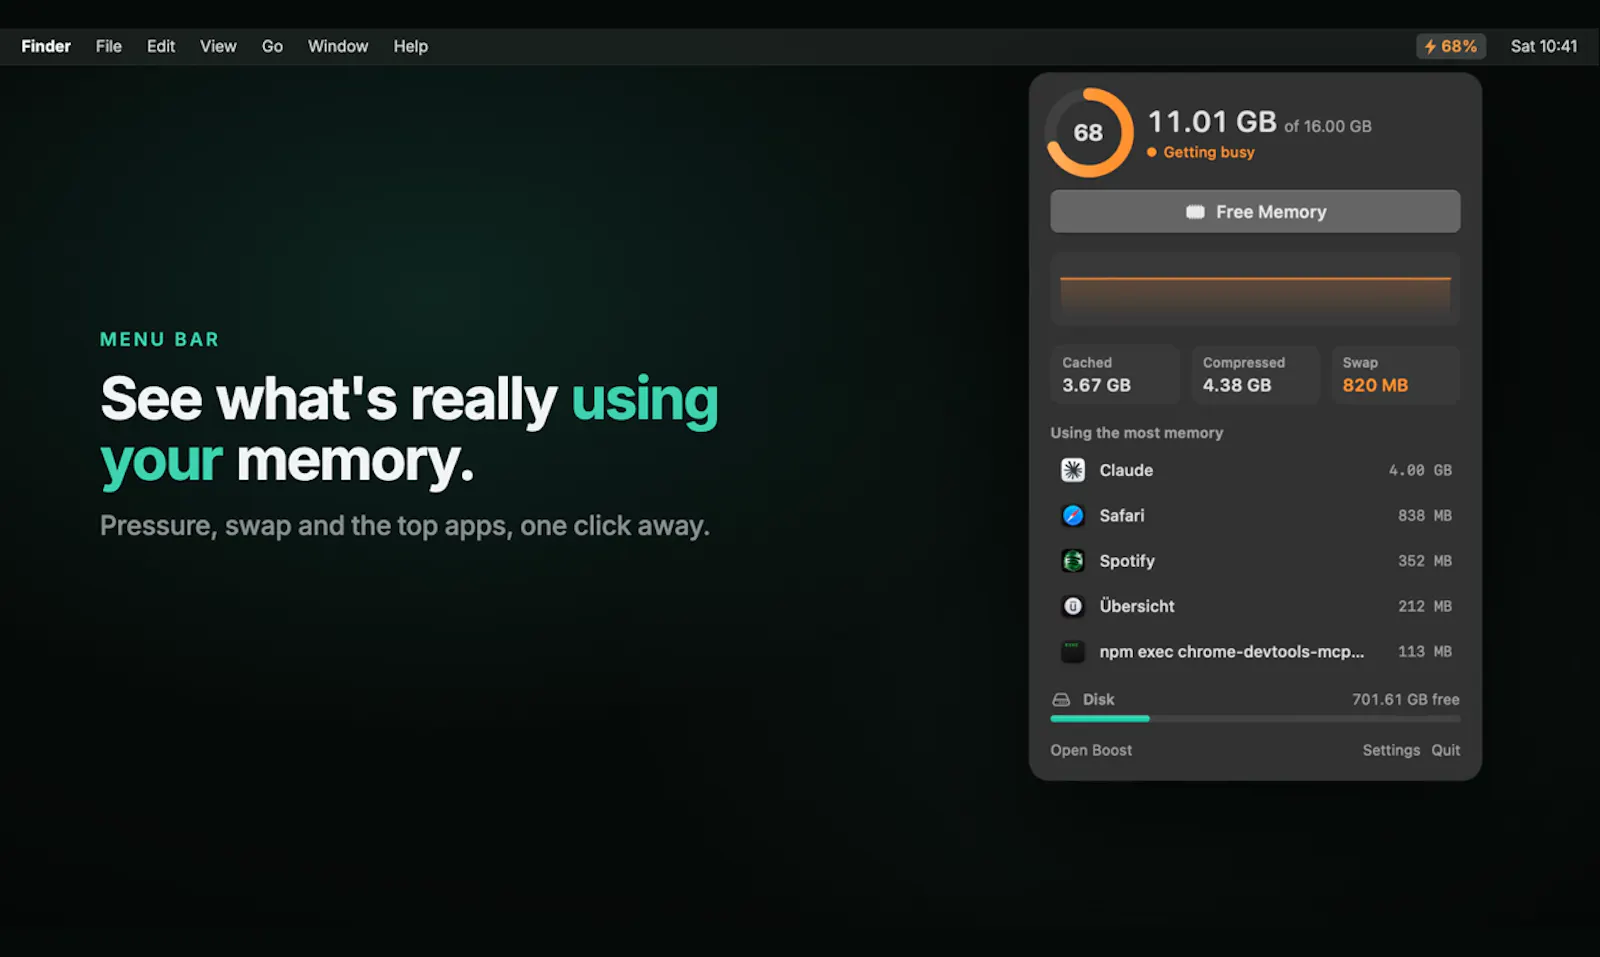The height and width of the screenshot is (957, 1600).
Task: Click the npm exec chrome-devtools-mcp row text
Action: [1232, 652]
